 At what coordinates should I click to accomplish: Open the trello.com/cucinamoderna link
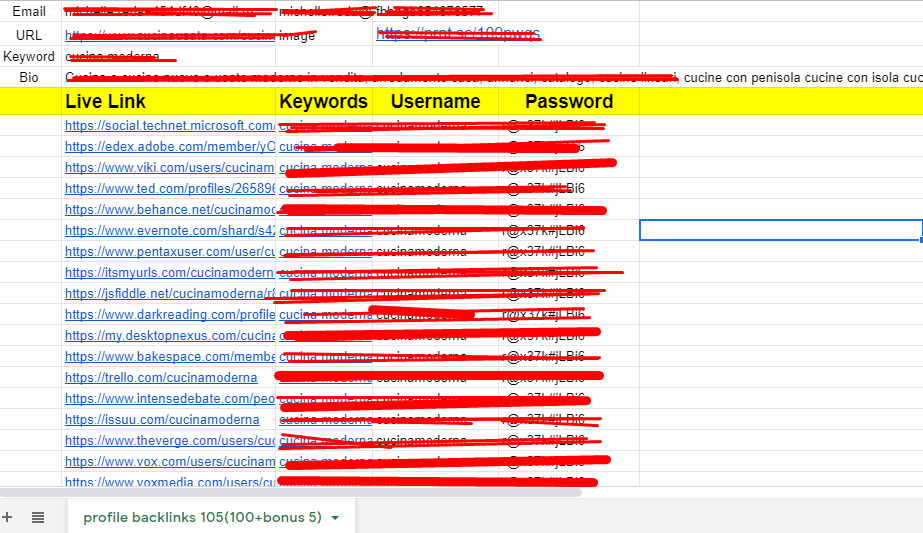coord(161,378)
